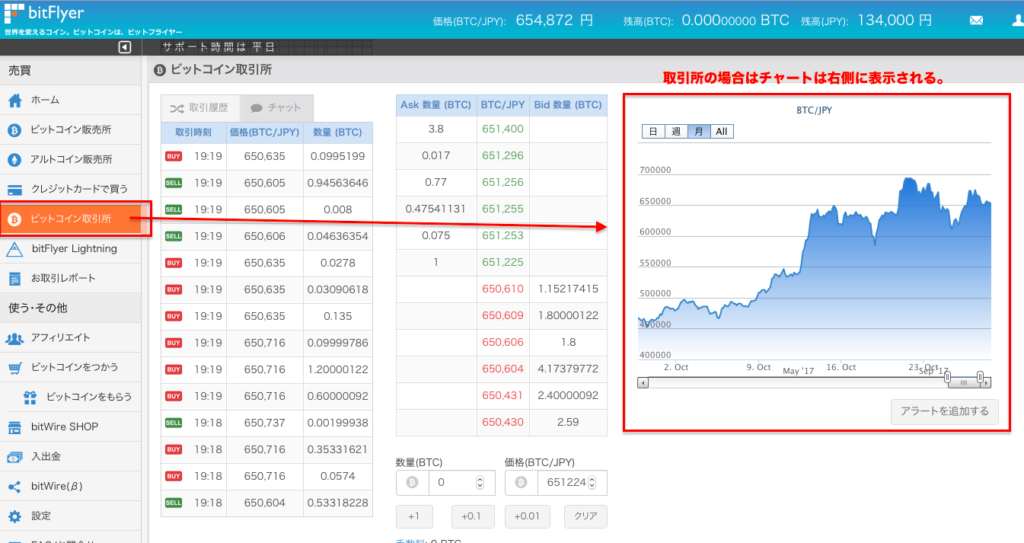Open アルトコイン販売所 menu item
This screenshot has height=543, width=1024.
tap(71, 159)
